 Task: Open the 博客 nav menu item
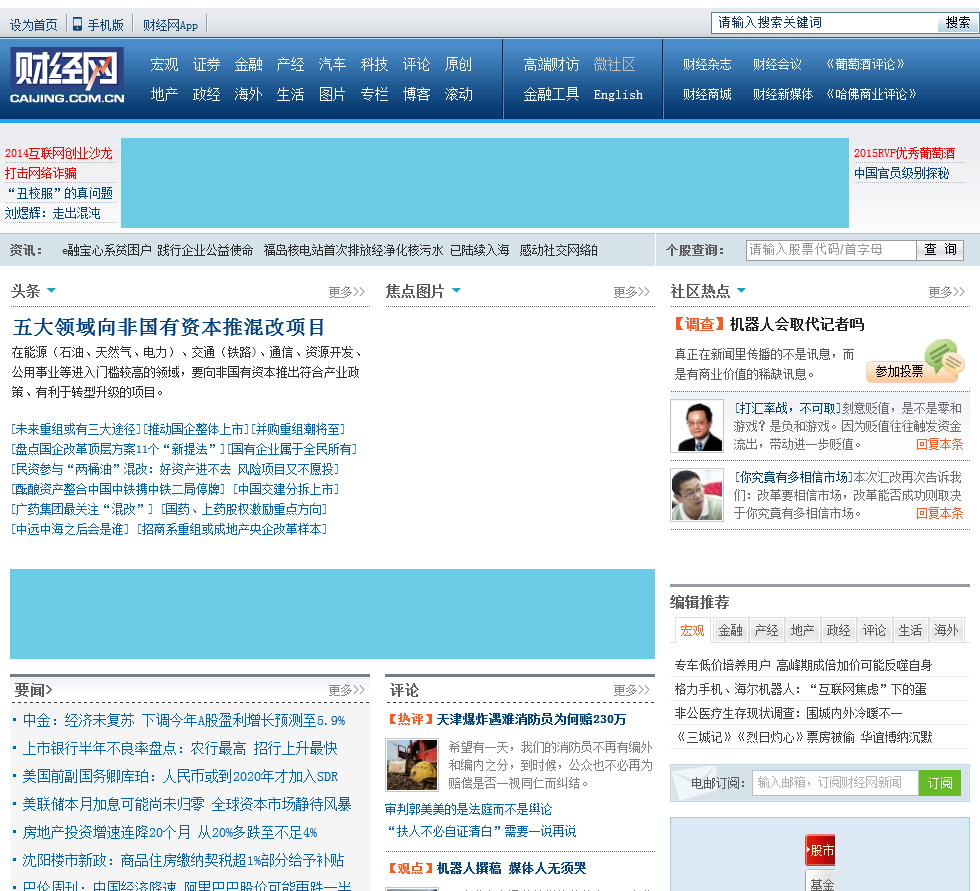pyautogui.click(x=416, y=94)
